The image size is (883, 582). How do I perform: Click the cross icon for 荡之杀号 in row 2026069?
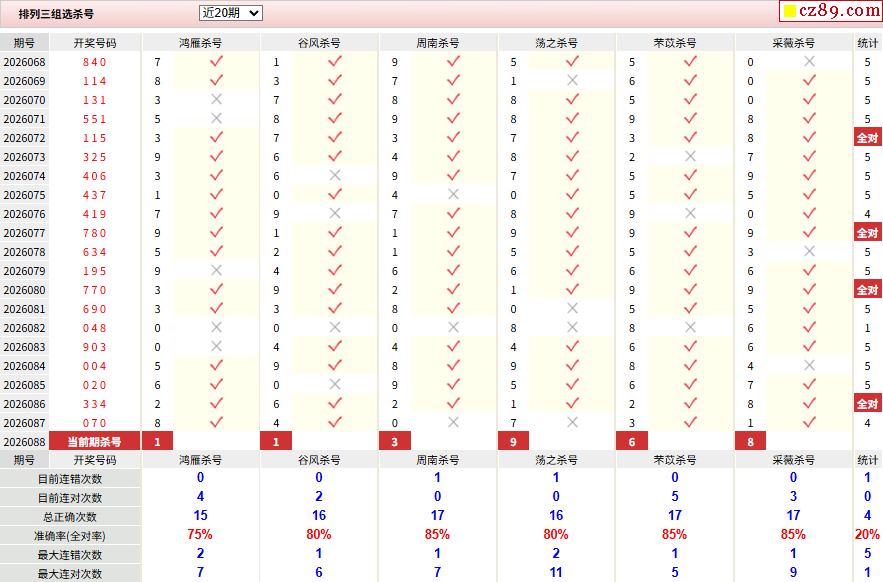[572, 81]
